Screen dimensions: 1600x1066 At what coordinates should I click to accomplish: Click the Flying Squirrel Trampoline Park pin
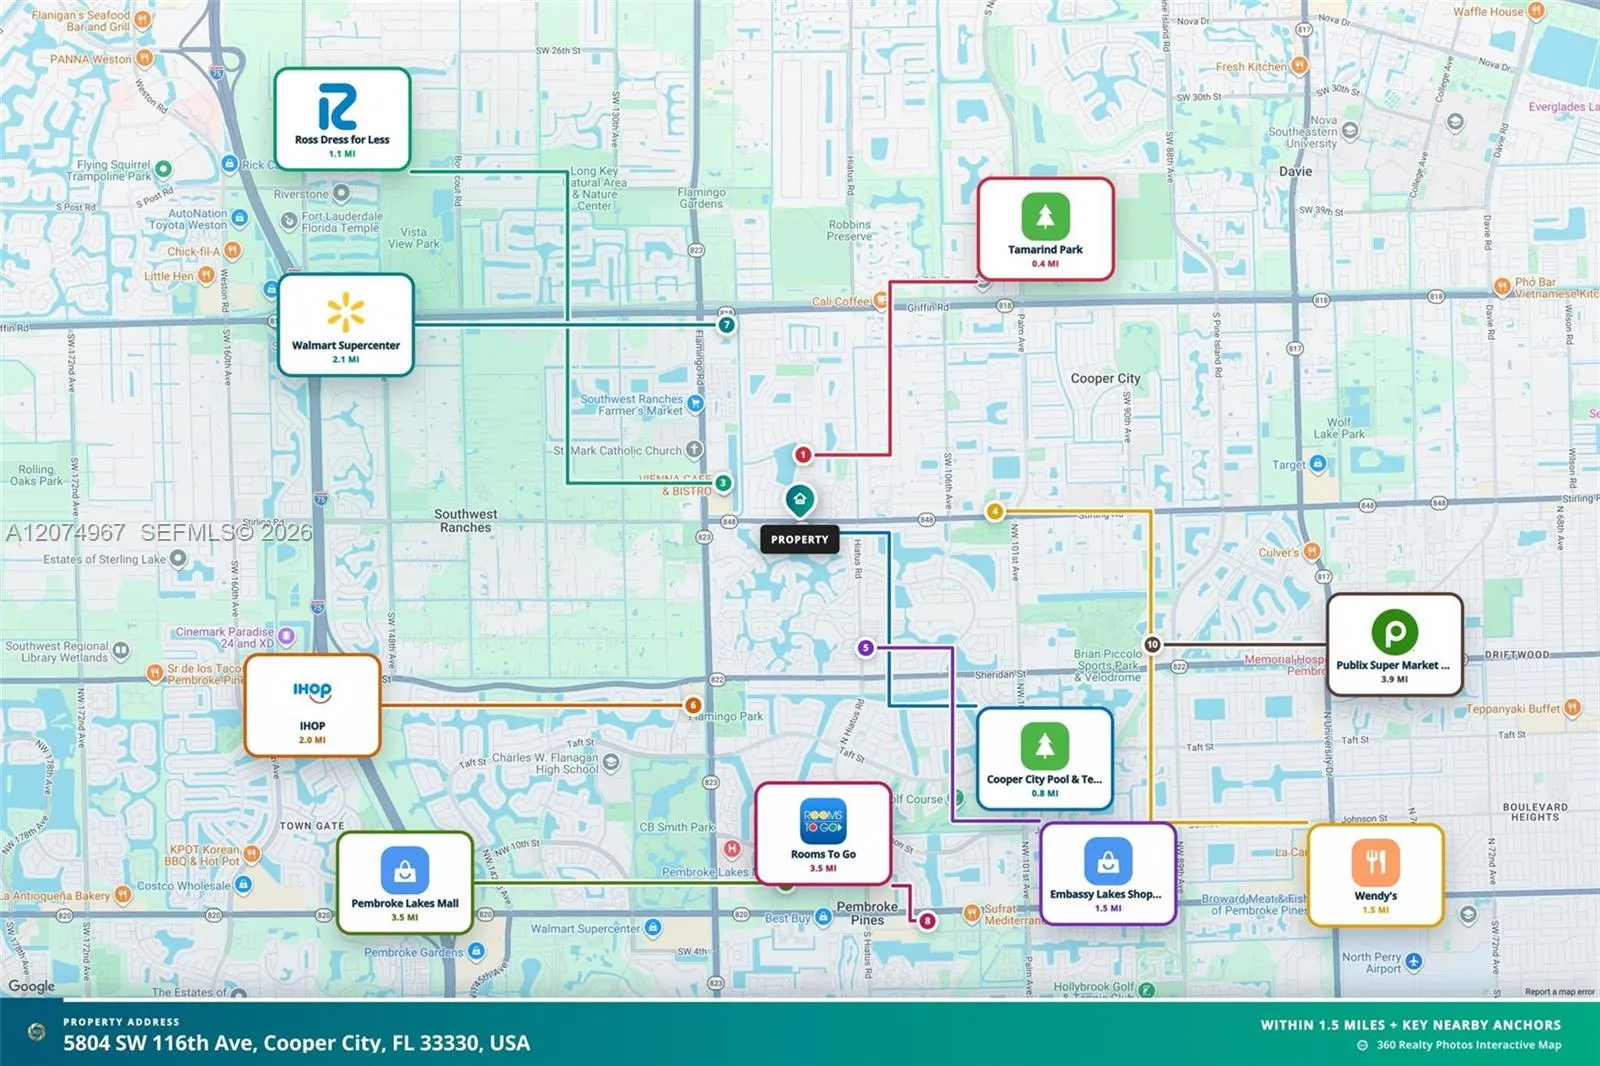click(x=163, y=170)
